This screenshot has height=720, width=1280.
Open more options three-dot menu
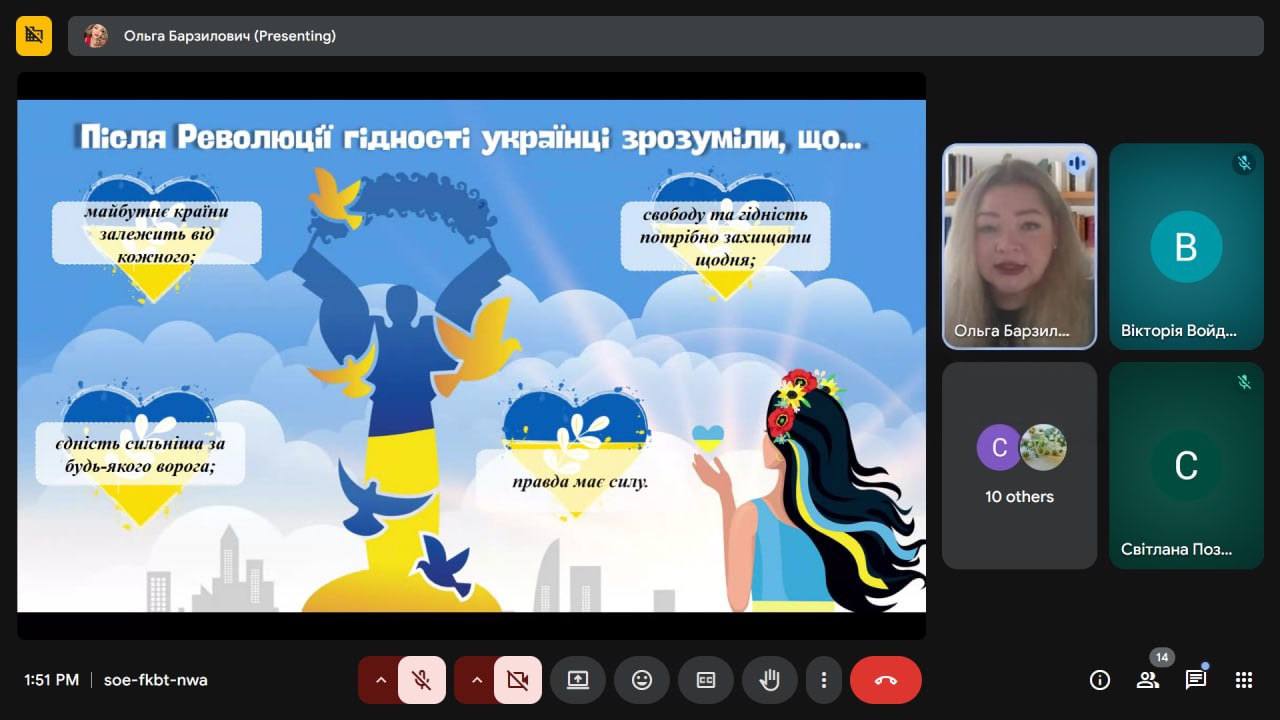tap(823, 680)
